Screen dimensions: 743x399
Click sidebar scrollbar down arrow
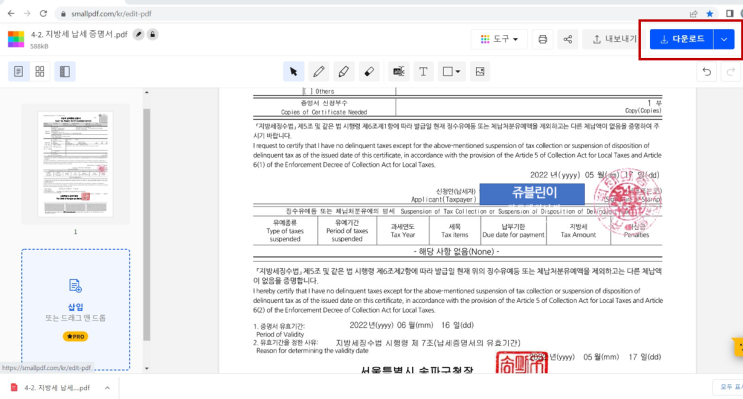146,368
